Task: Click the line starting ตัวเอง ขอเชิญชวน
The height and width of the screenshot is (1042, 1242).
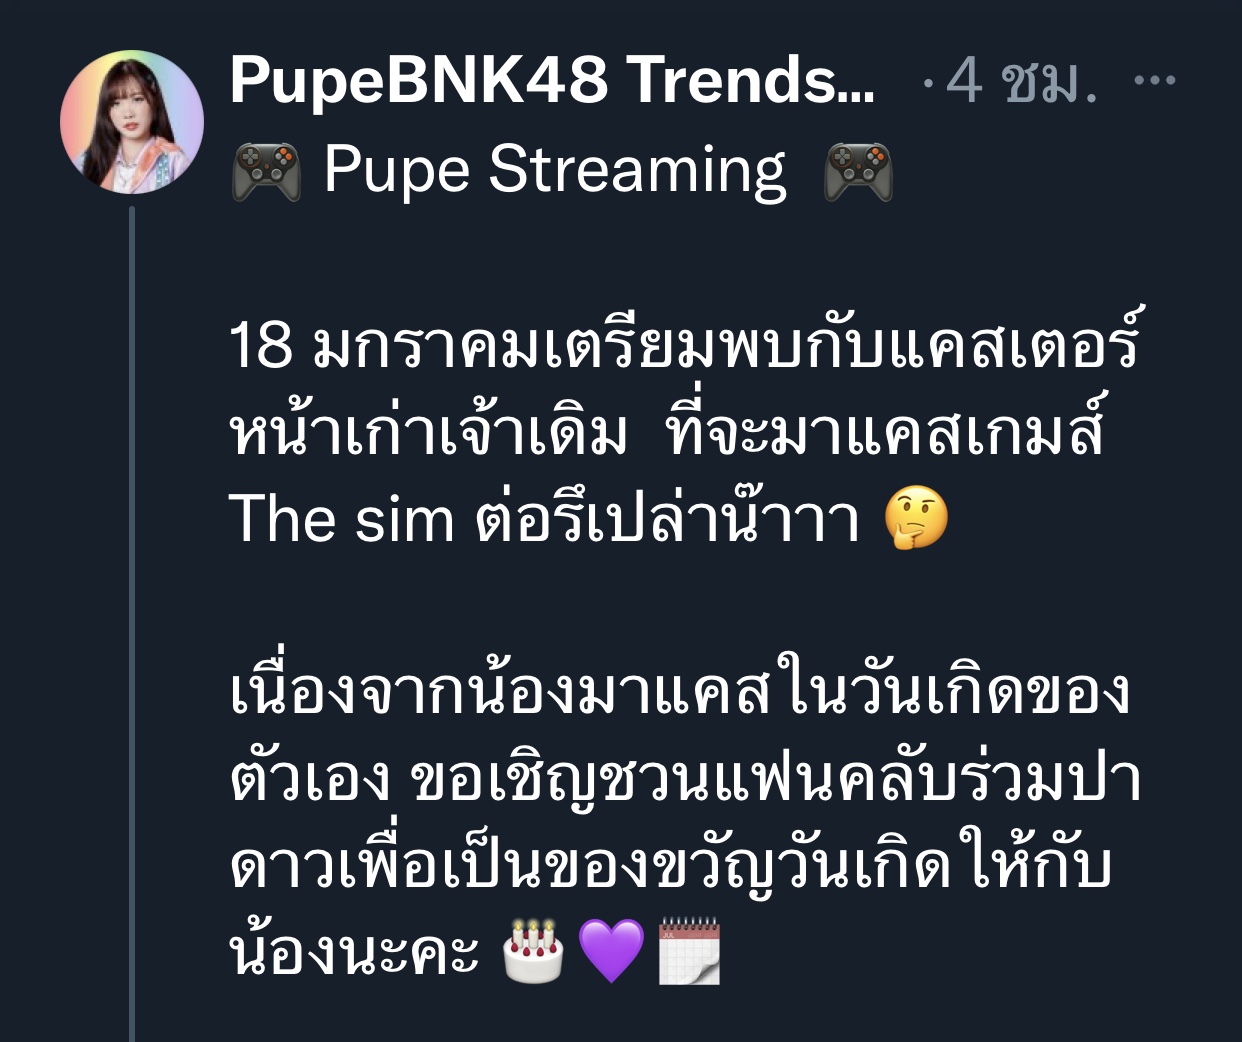Action: point(686,780)
